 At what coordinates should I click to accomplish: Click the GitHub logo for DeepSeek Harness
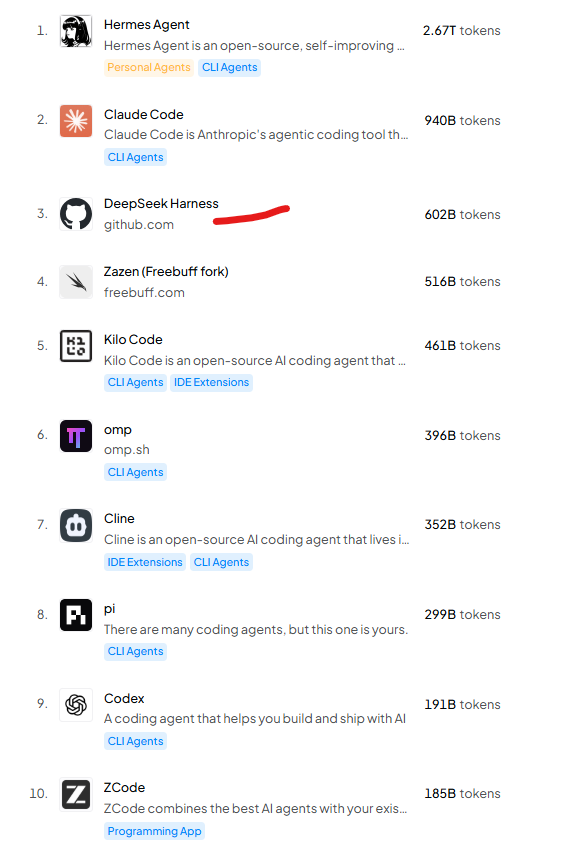(76, 214)
